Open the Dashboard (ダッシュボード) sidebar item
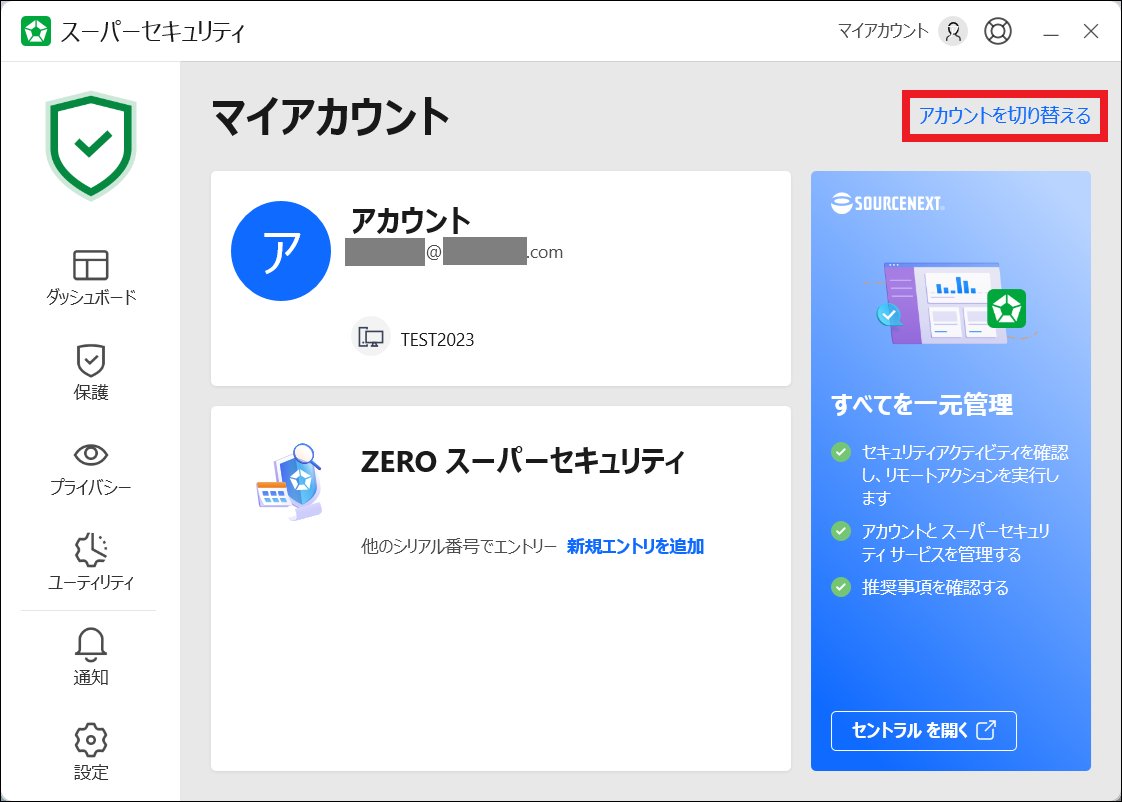Viewport: 1122px width, 802px height. [x=91, y=278]
